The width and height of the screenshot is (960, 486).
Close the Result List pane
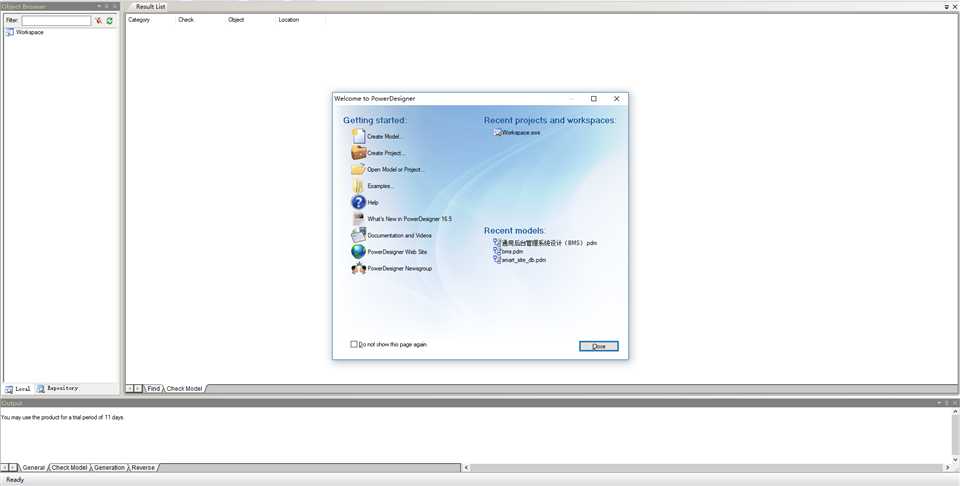(954, 7)
